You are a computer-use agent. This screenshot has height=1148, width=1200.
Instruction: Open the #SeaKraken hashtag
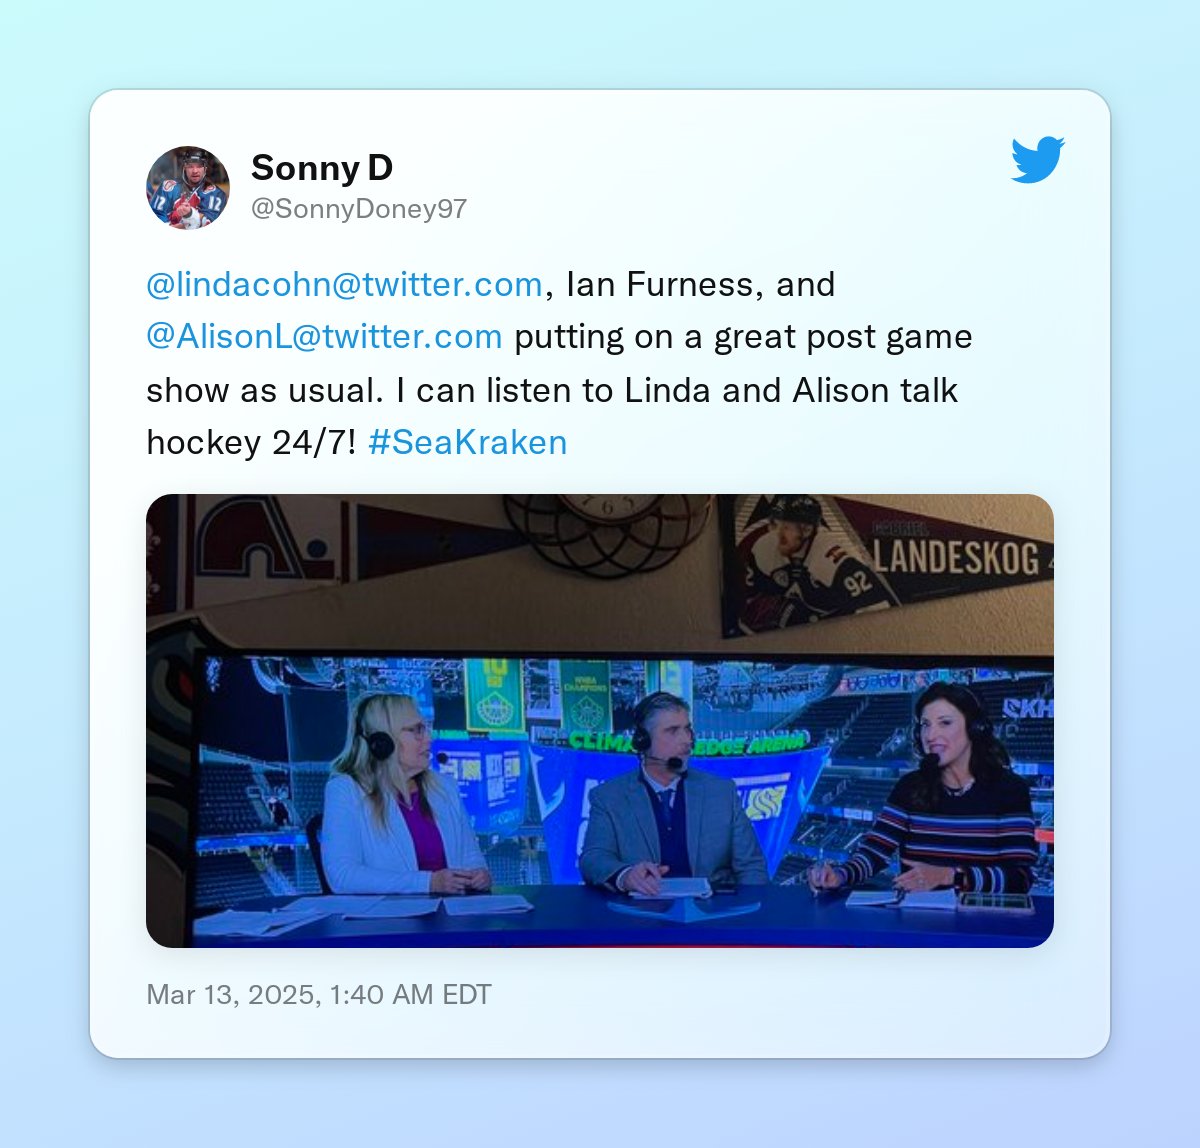(x=467, y=442)
